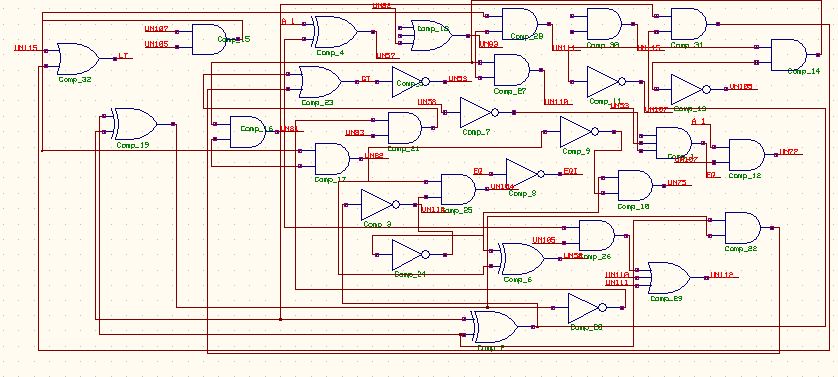Click the GT net label
838x377 pixels.
click(366, 79)
